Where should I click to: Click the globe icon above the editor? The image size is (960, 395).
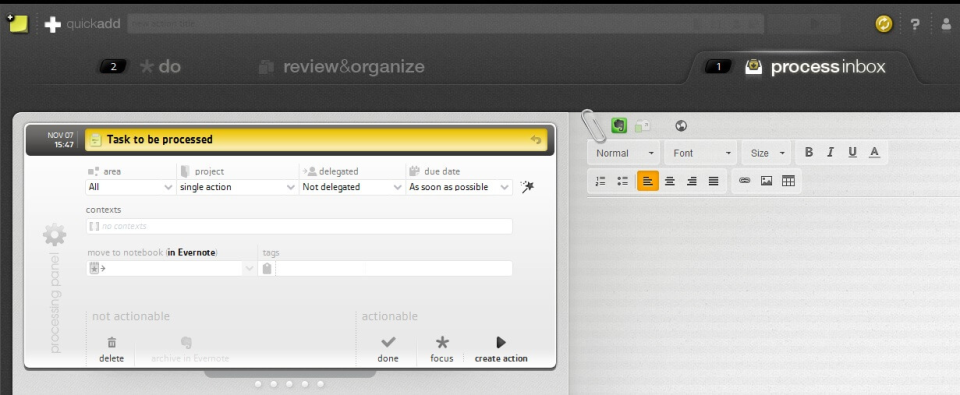pyautogui.click(x=681, y=126)
